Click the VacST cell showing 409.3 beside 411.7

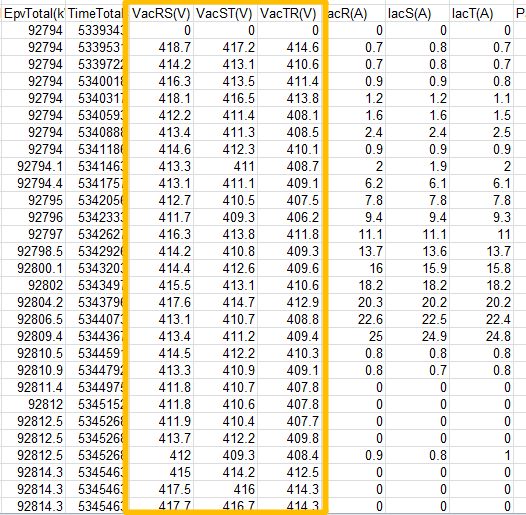point(225,217)
